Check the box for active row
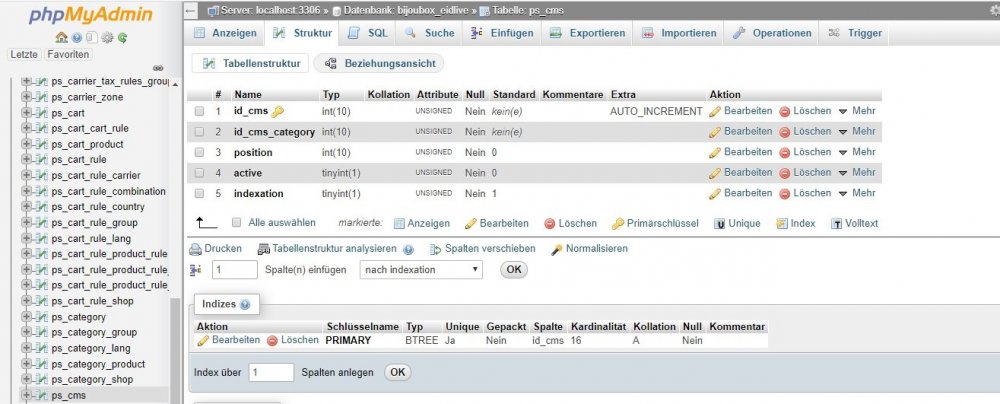1000x404 pixels. pos(199,173)
